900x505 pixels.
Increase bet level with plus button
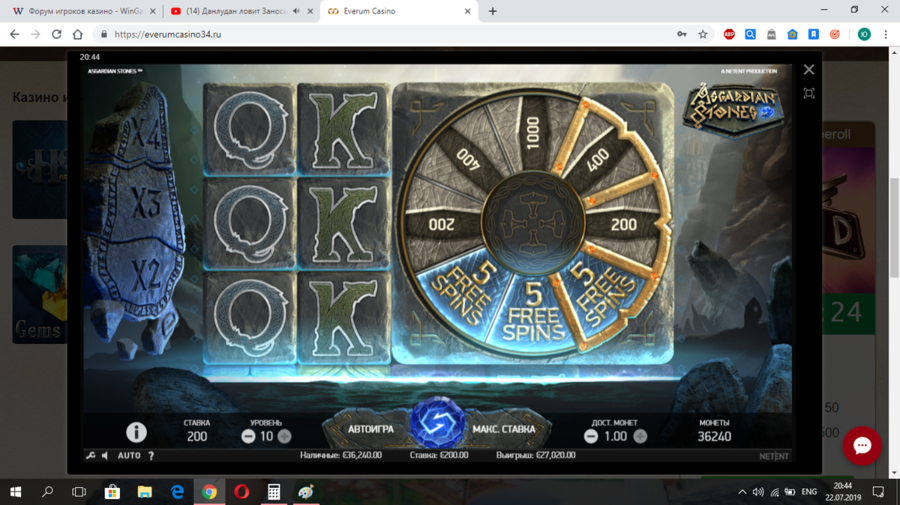[285, 436]
